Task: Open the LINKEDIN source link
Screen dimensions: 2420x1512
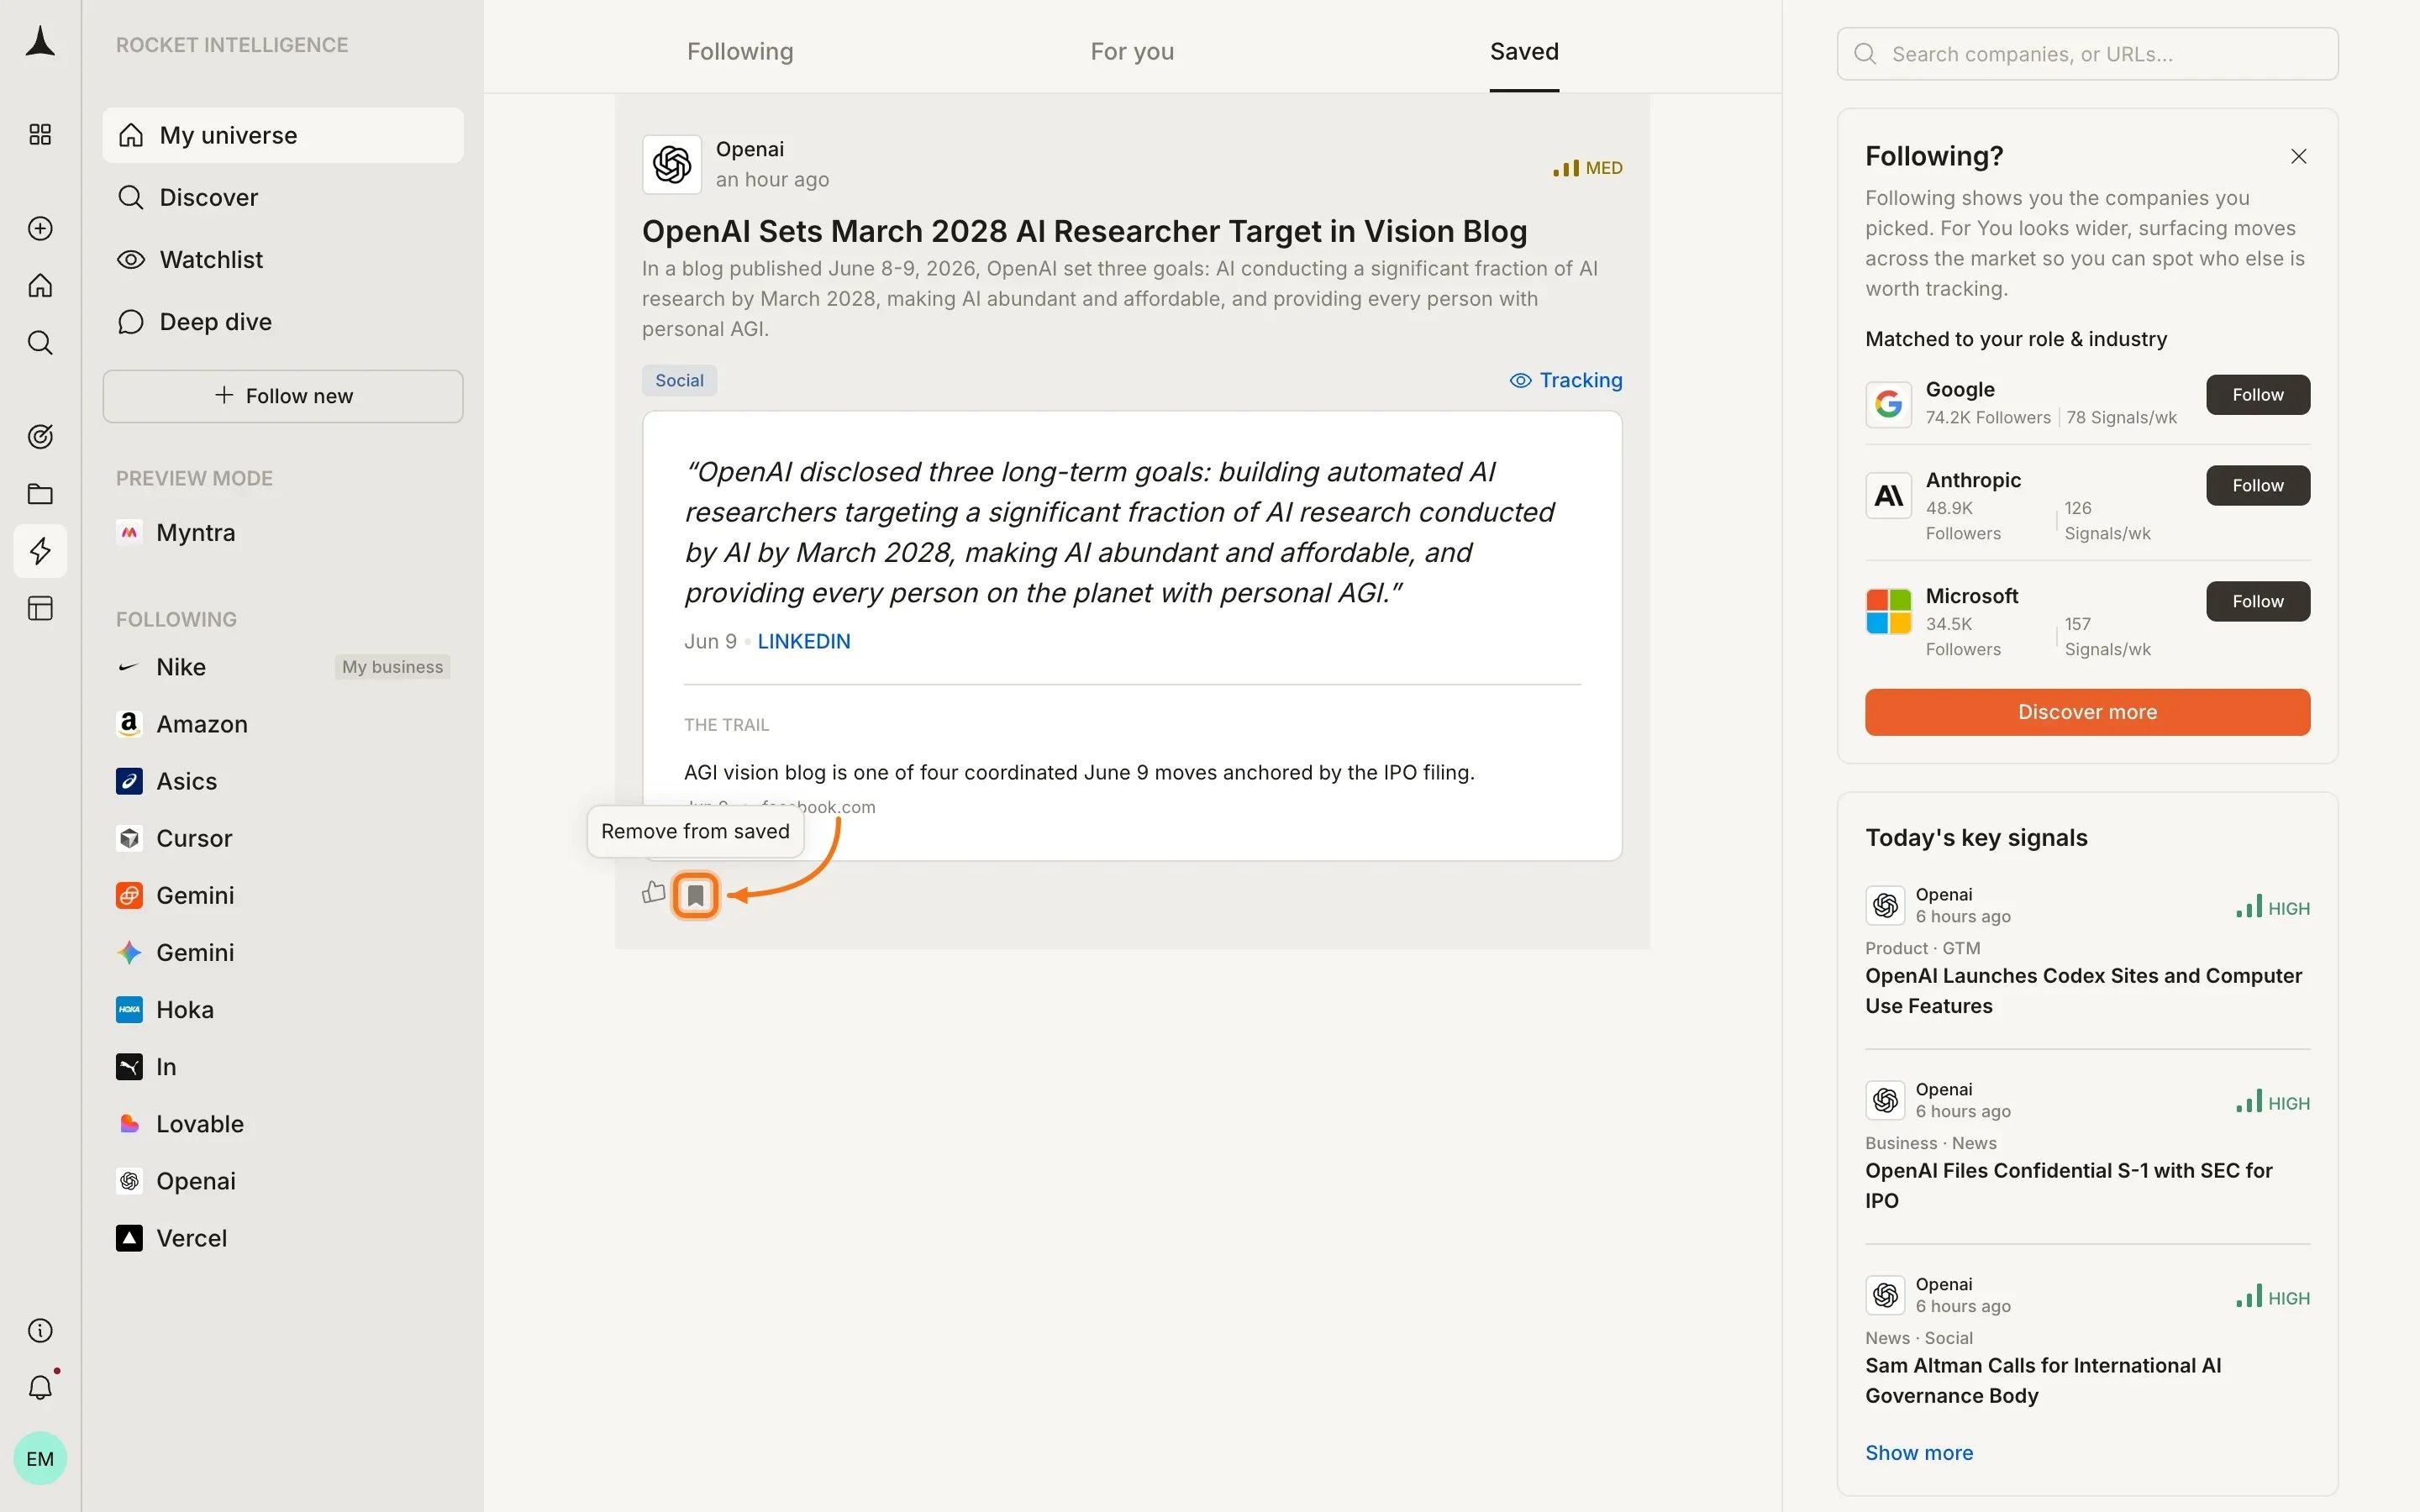Action: (804, 641)
